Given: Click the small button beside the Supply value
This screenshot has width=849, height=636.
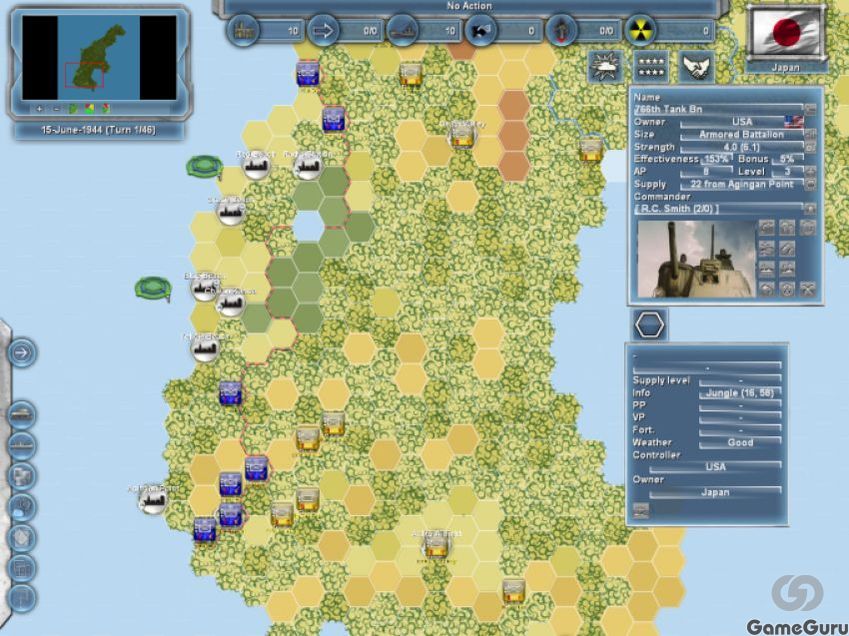Looking at the screenshot, I should coord(810,185).
